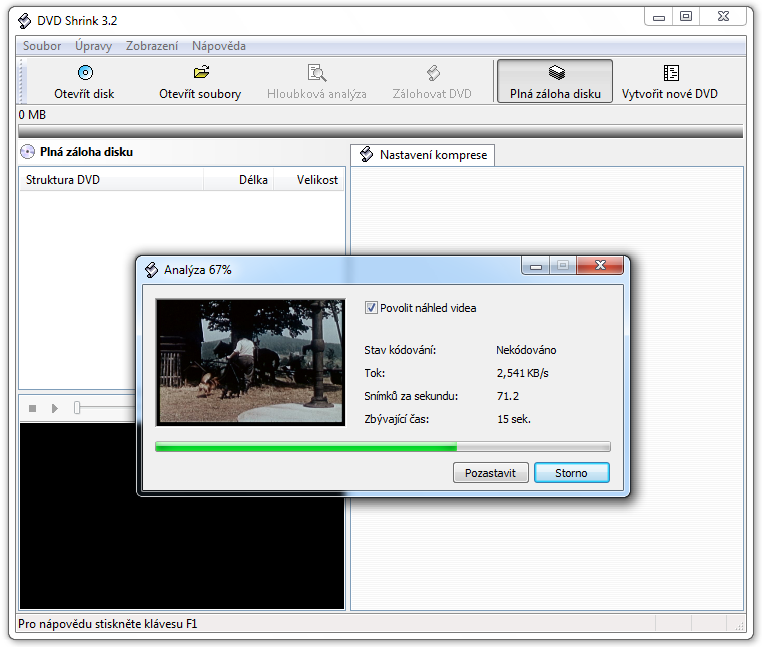This screenshot has height=647, width=762.
Task: Minimize the DVD Shrink main window
Action: click(x=658, y=17)
